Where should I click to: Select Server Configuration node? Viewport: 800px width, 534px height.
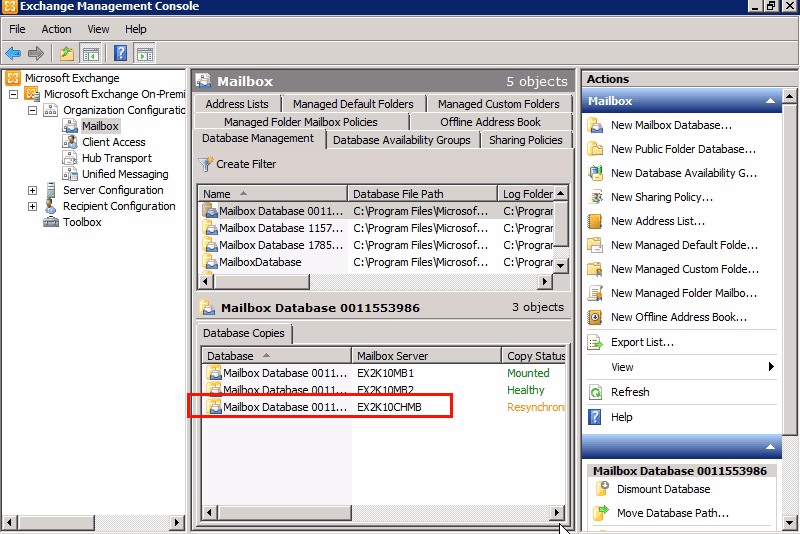coord(113,190)
